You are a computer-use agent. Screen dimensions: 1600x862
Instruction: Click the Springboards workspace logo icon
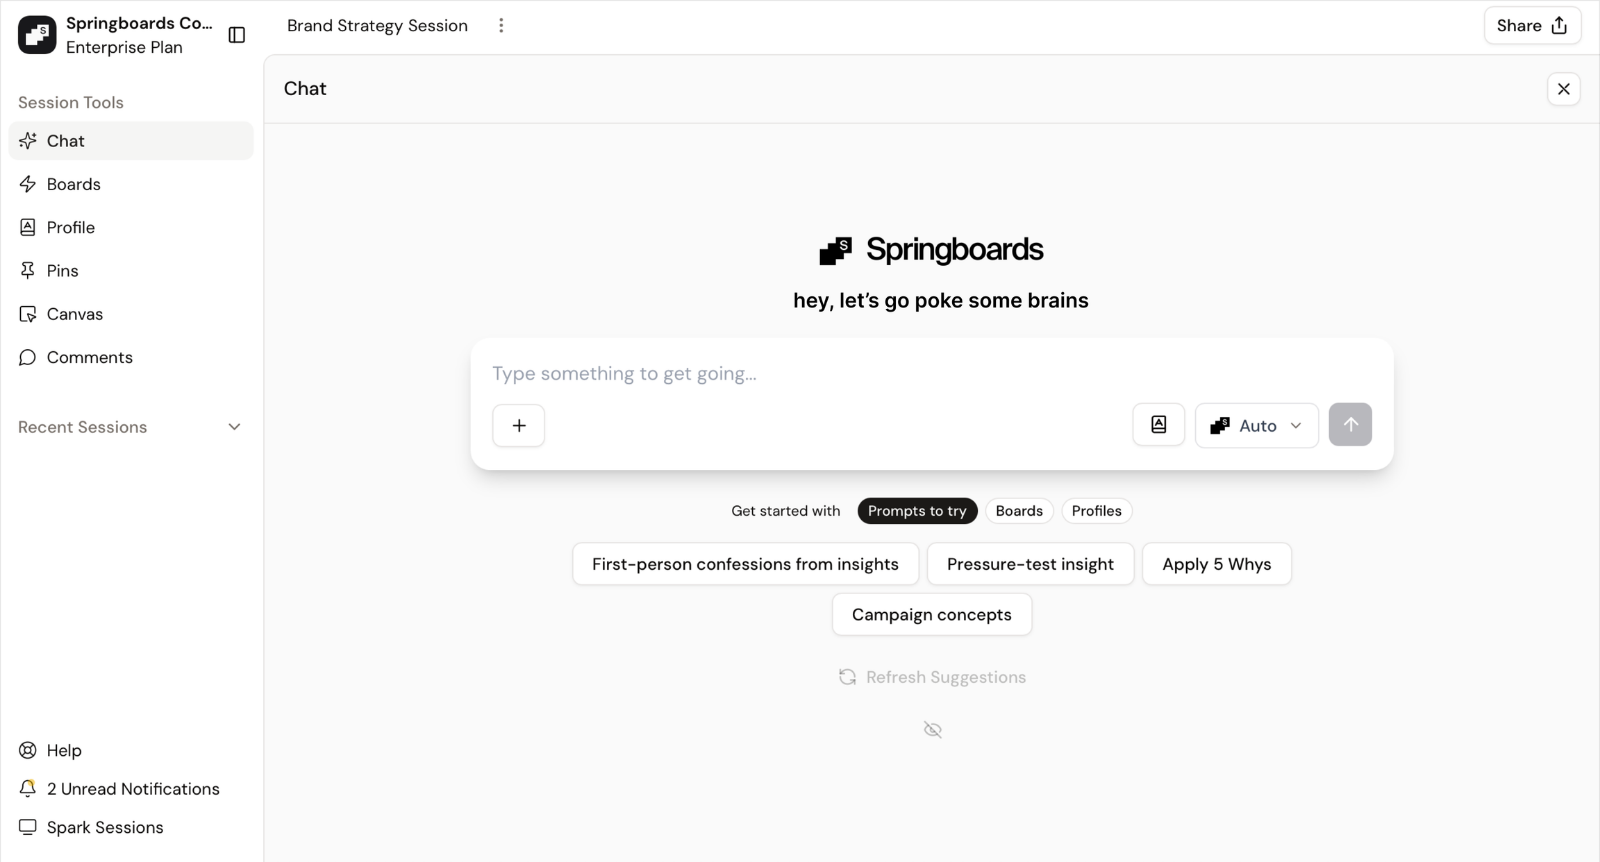[37, 35]
